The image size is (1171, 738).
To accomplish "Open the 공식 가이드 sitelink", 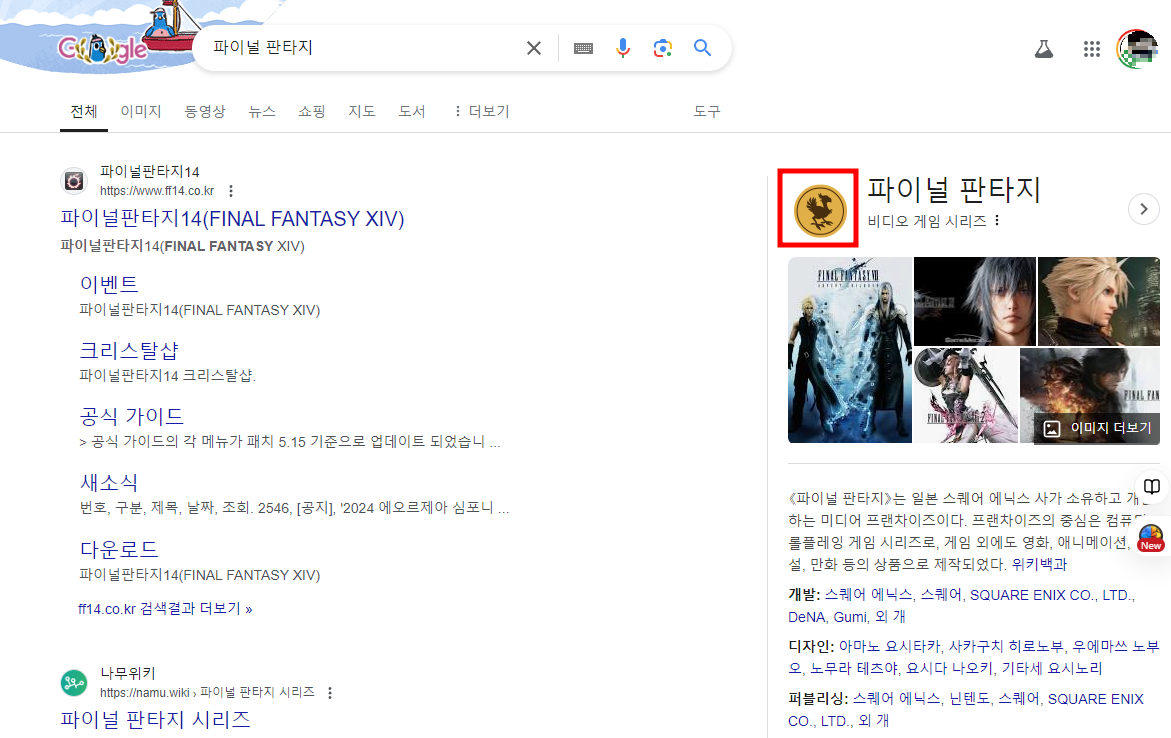I will 131,416.
